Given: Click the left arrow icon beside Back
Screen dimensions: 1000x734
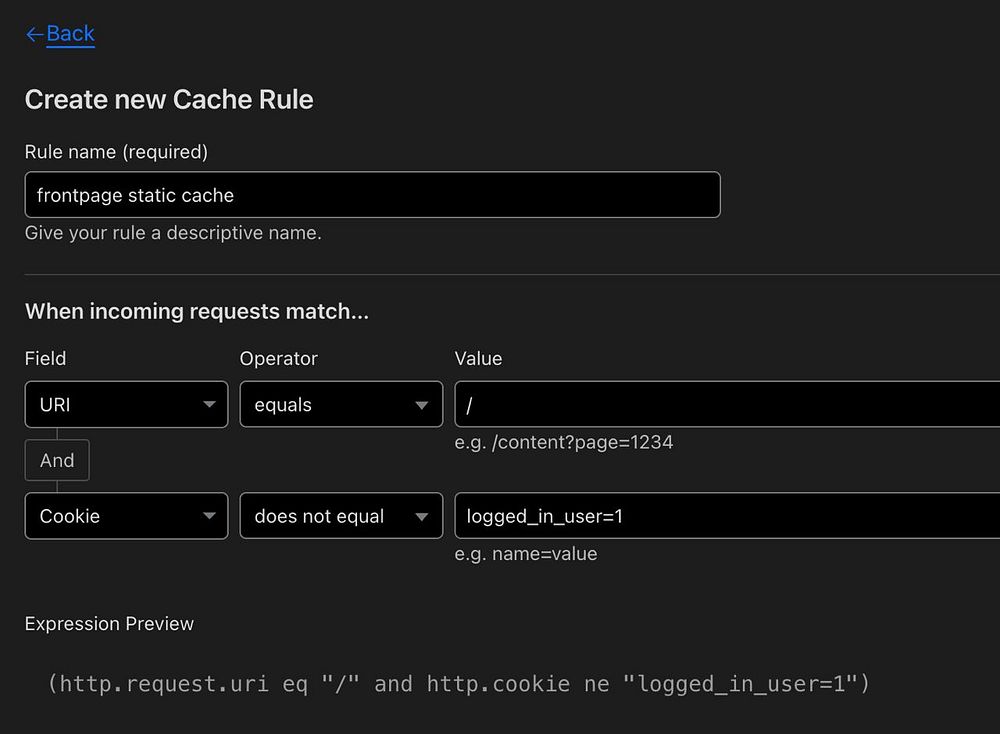Looking at the screenshot, I should (34, 34).
